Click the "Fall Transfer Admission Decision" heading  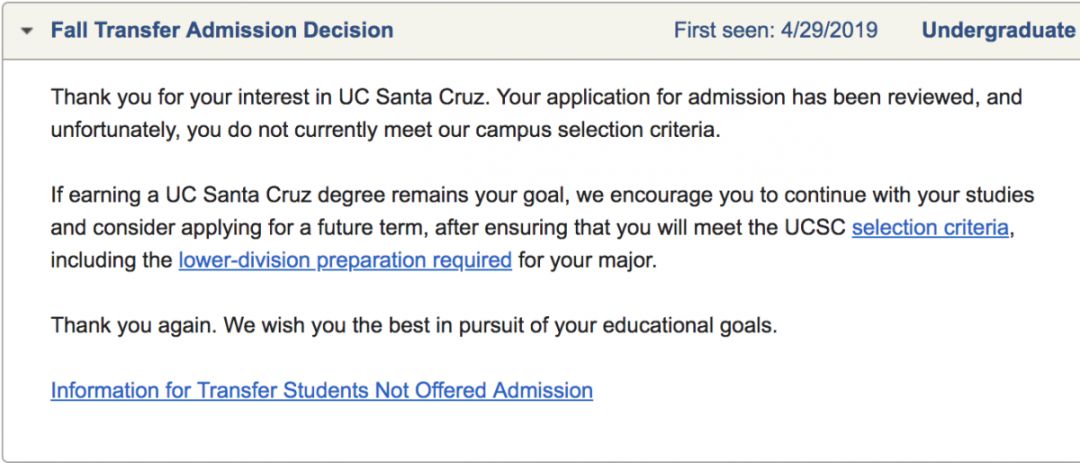[221, 30]
